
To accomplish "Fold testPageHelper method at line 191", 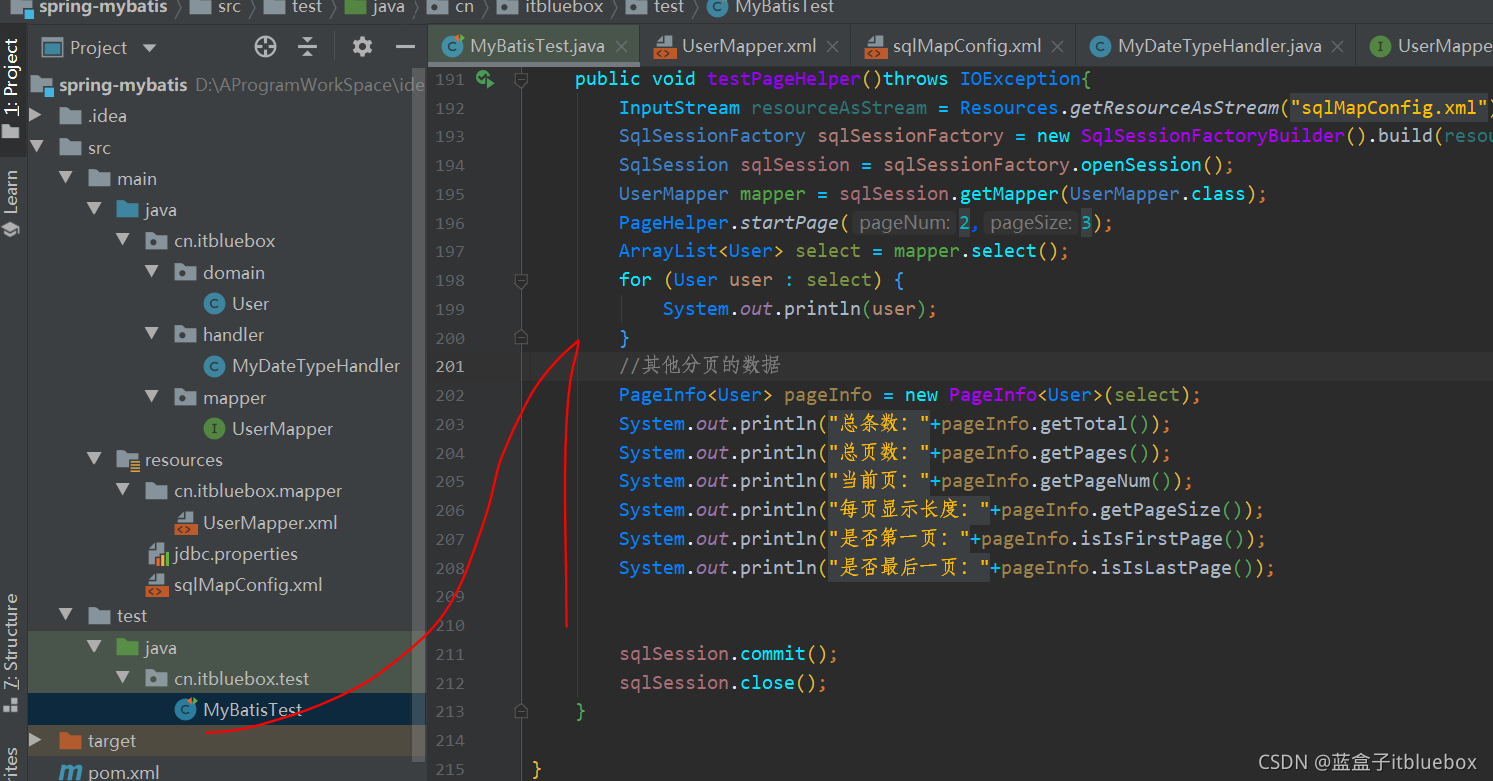I will (520, 79).
